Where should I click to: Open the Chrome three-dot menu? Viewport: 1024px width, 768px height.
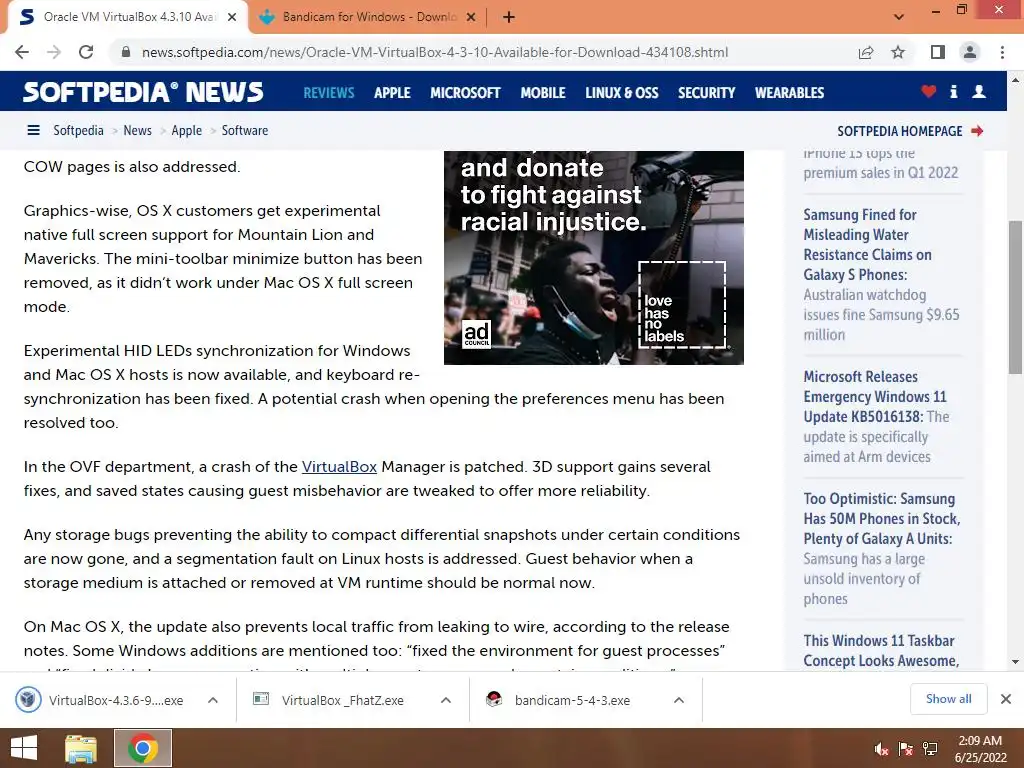[1002, 52]
